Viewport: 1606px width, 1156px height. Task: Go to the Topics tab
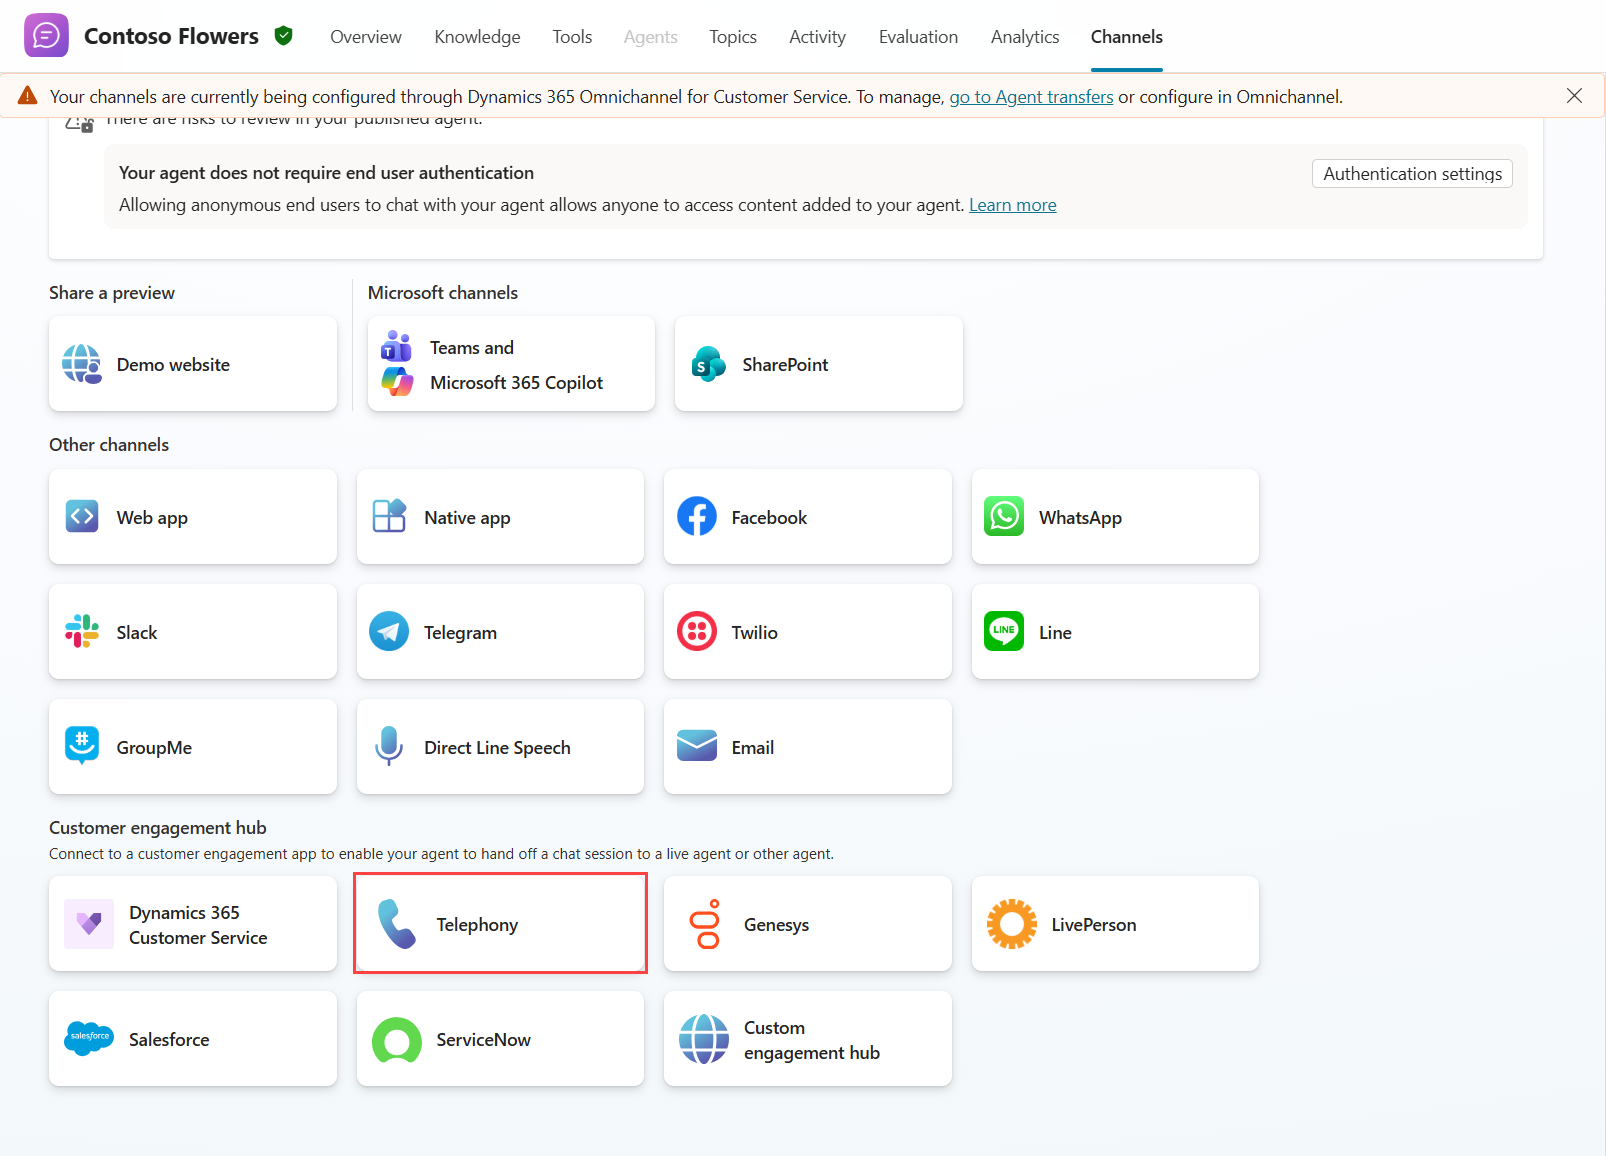tap(733, 37)
